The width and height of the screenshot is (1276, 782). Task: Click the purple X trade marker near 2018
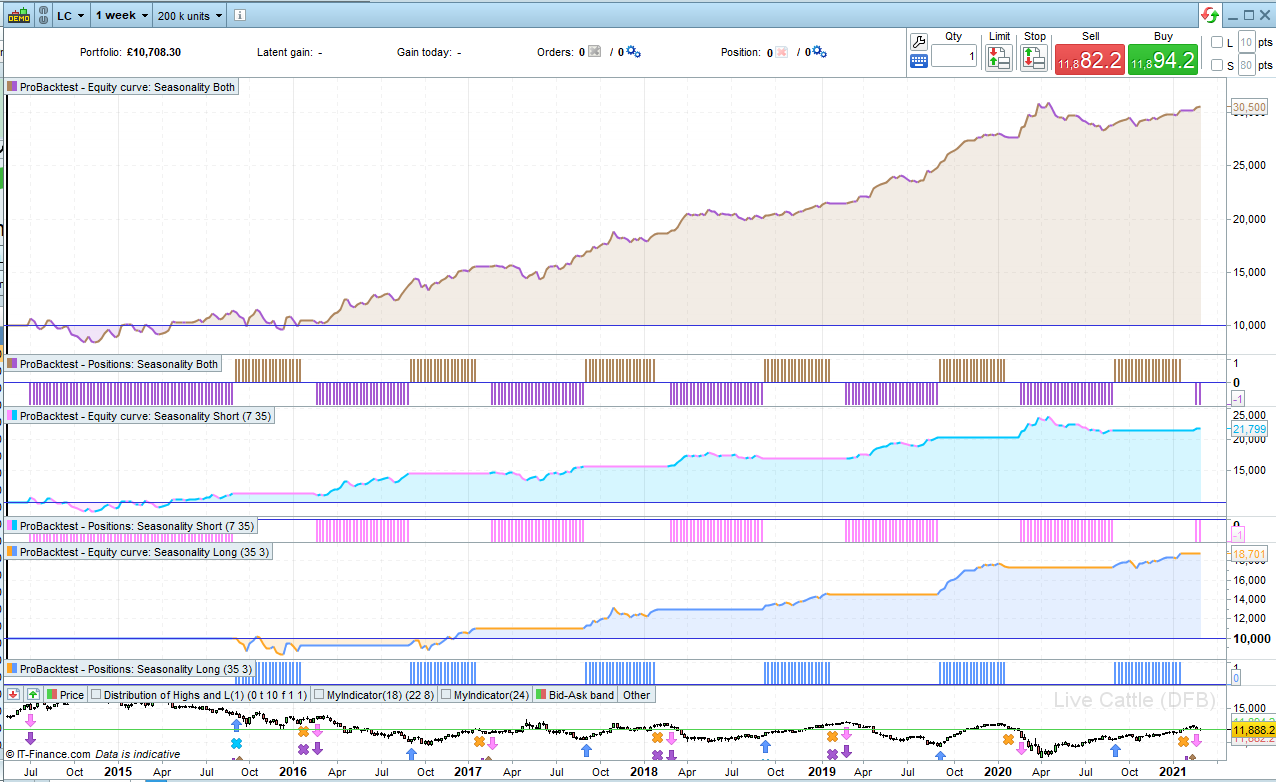(x=657, y=755)
